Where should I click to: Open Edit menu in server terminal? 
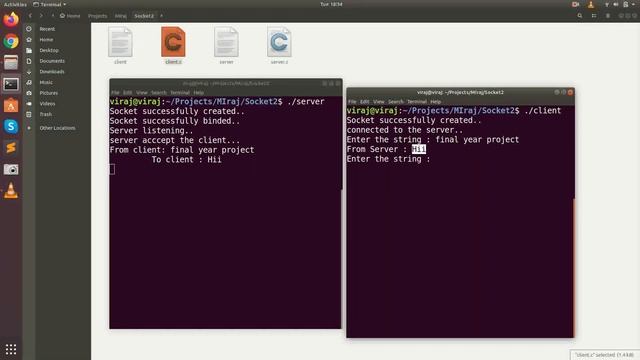pos(128,93)
